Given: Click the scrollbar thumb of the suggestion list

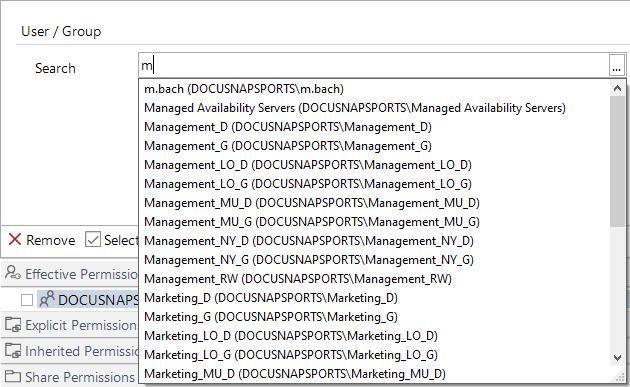Looking at the screenshot, I should point(618,162).
